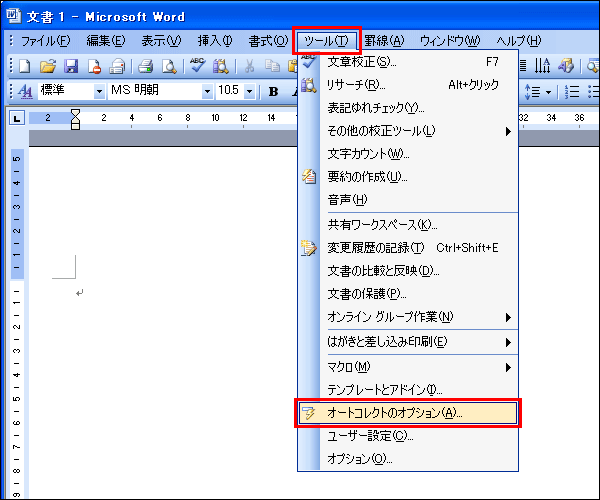
Task: Open the file Open folder icon
Action: coord(47,66)
